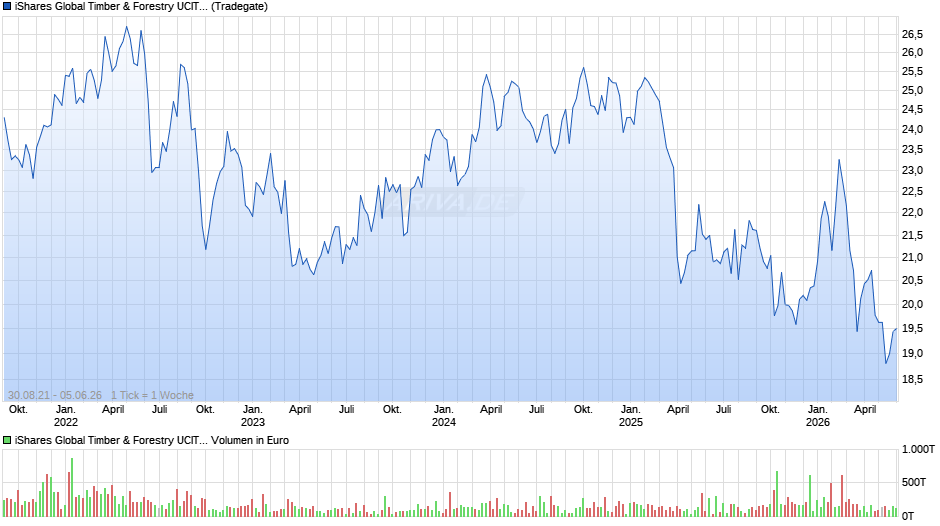Click the first Okt. label on time axis
Screen dimensions: 940x526
tap(19, 410)
